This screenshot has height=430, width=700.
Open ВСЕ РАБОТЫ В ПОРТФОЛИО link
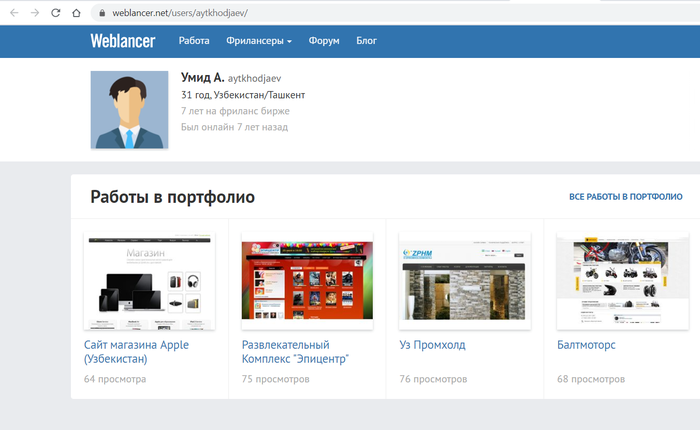[x=625, y=196]
